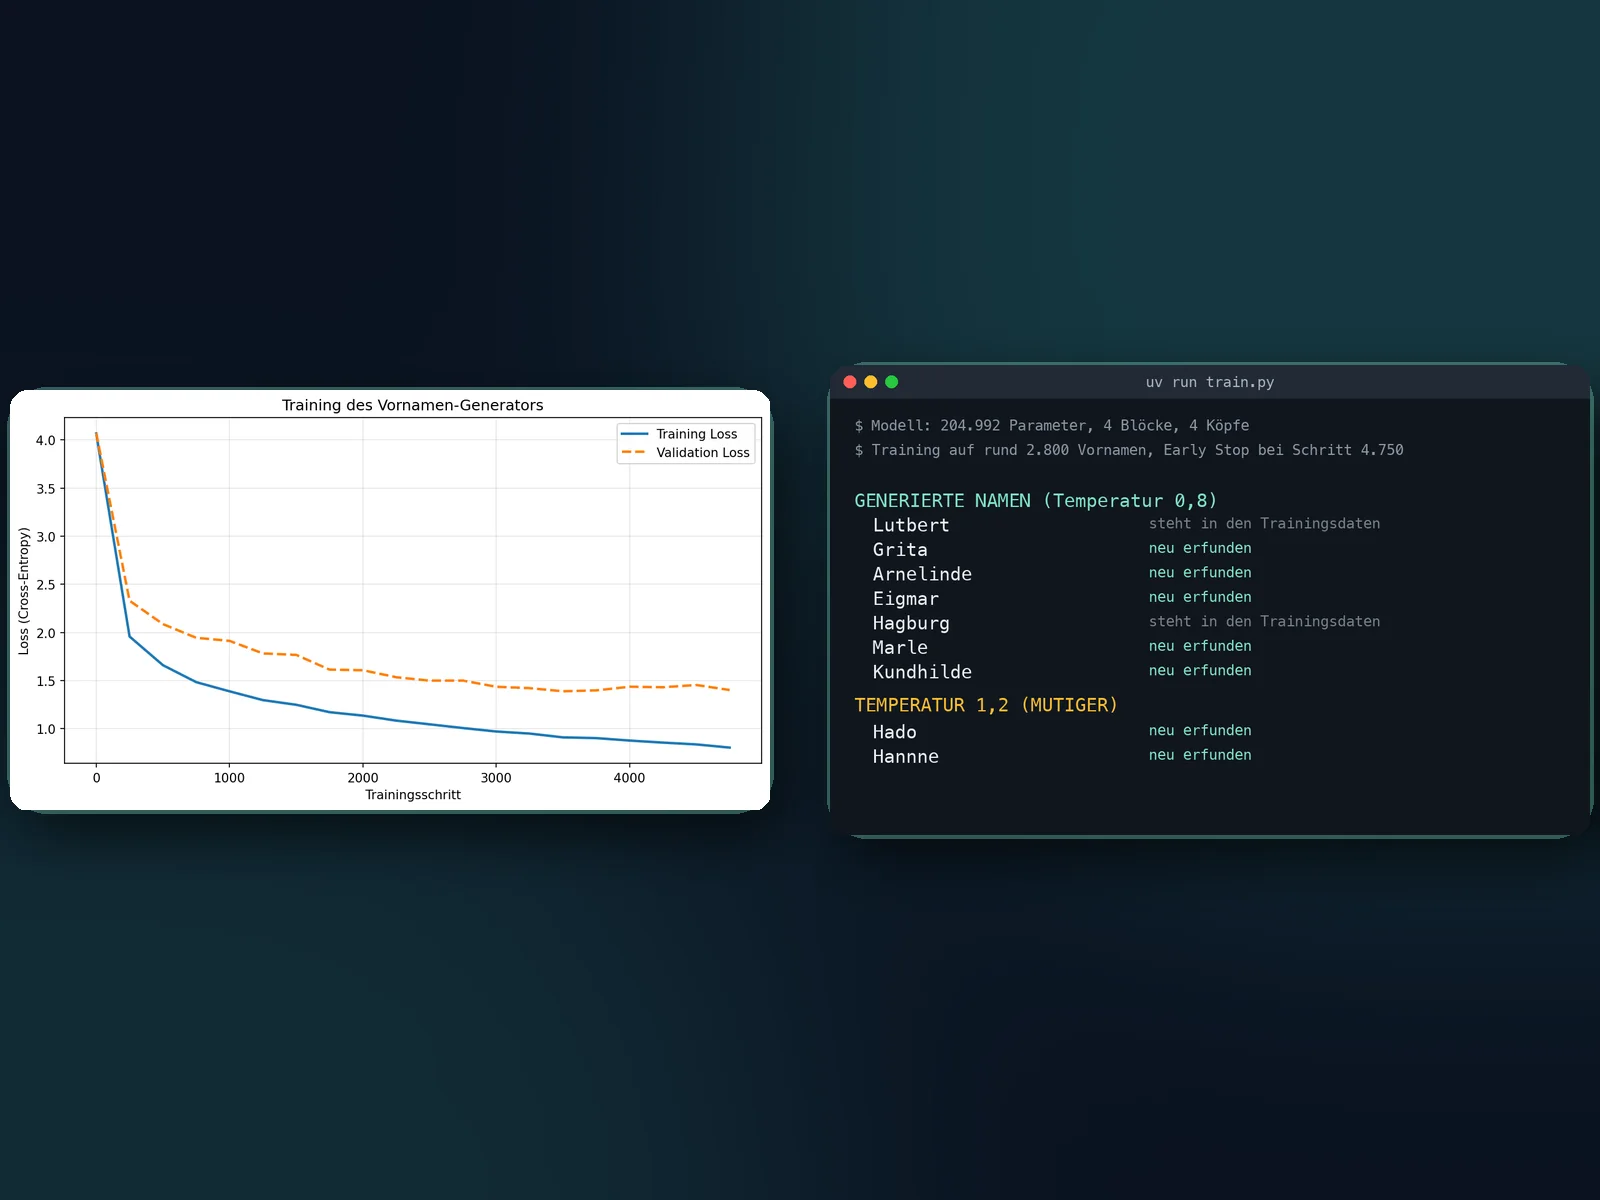Click 'neu erfunden' next to Hado
The height and width of the screenshot is (1200, 1600).
[1200, 731]
